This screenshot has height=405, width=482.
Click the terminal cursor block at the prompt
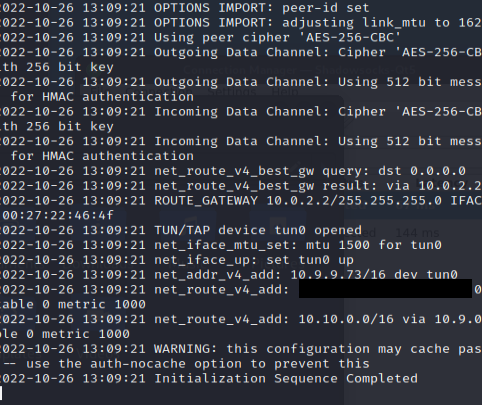[x=1, y=393]
